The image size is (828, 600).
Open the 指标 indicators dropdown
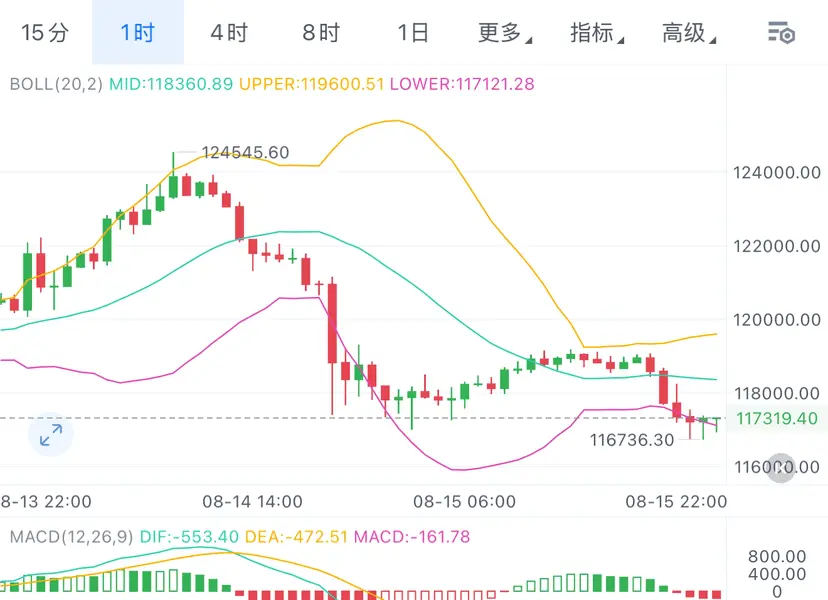(x=597, y=33)
